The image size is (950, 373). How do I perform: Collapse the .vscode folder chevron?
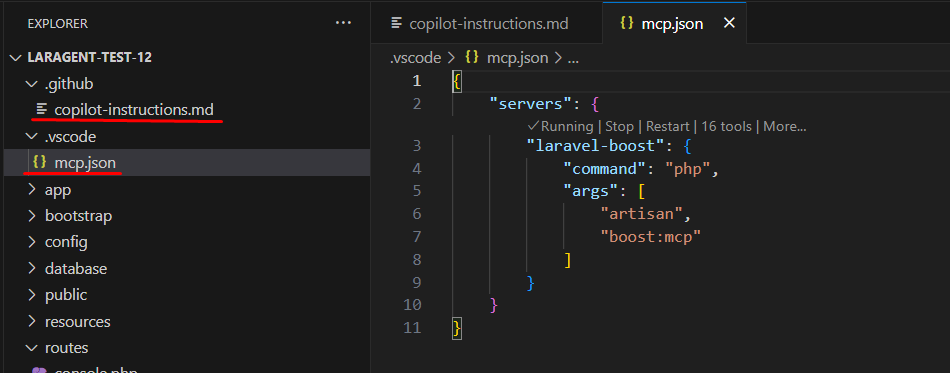pyautogui.click(x=32, y=137)
